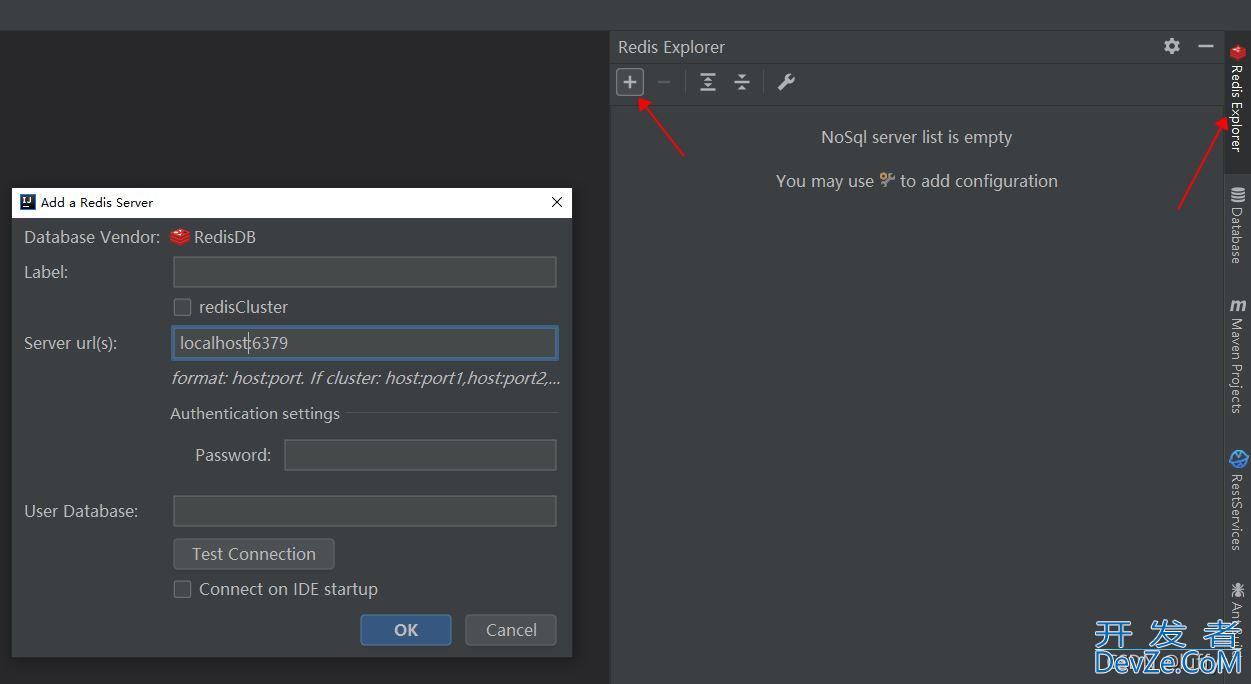Add a new server in Redis Explorer
This screenshot has height=684, width=1251.
pyautogui.click(x=630, y=82)
